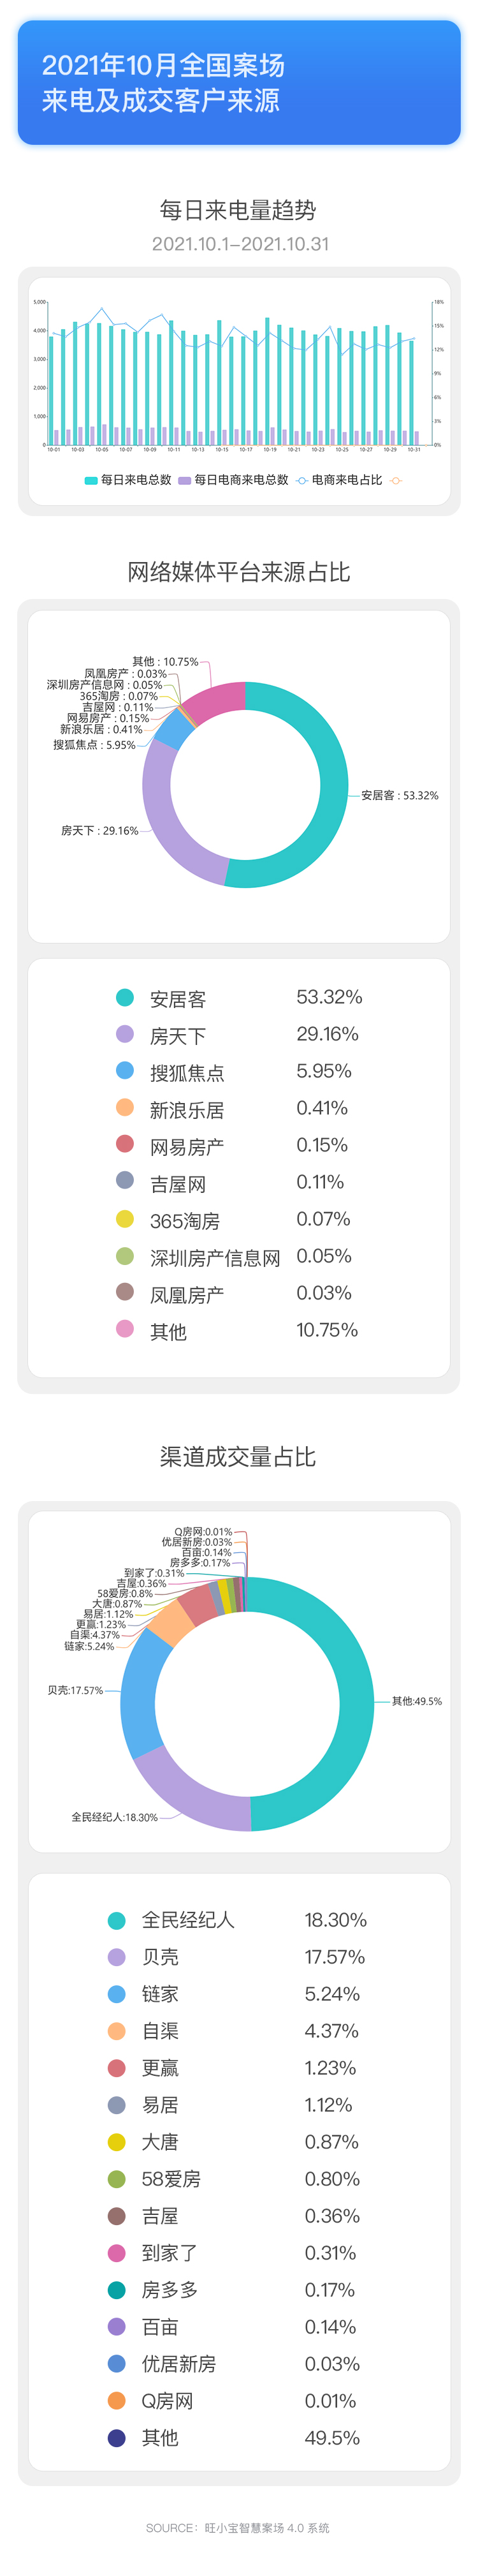
Task: Click the yellow 365淘房 legend dot
Action: click(125, 1219)
